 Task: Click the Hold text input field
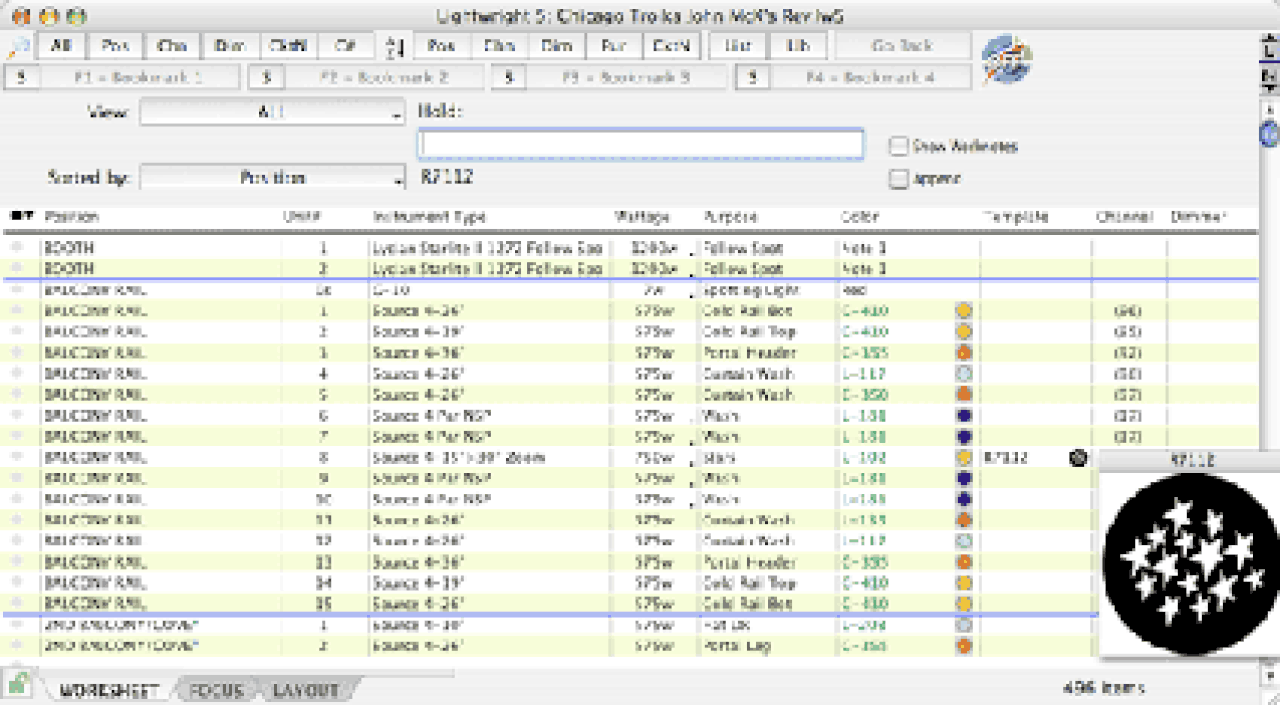[x=640, y=145]
